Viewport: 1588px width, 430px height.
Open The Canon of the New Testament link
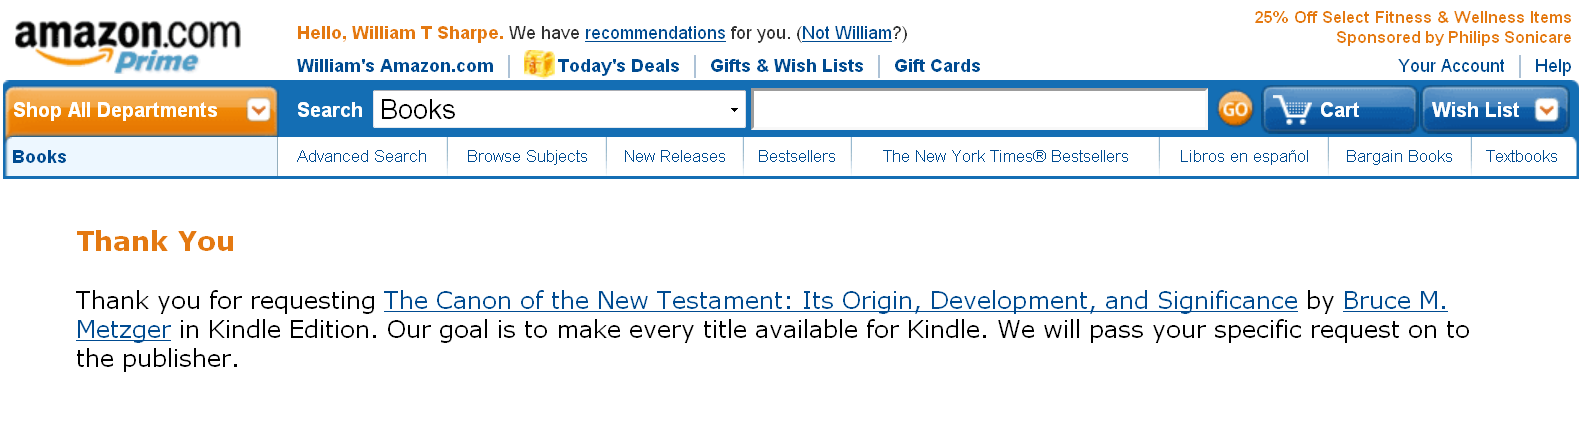(x=840, y=301)
